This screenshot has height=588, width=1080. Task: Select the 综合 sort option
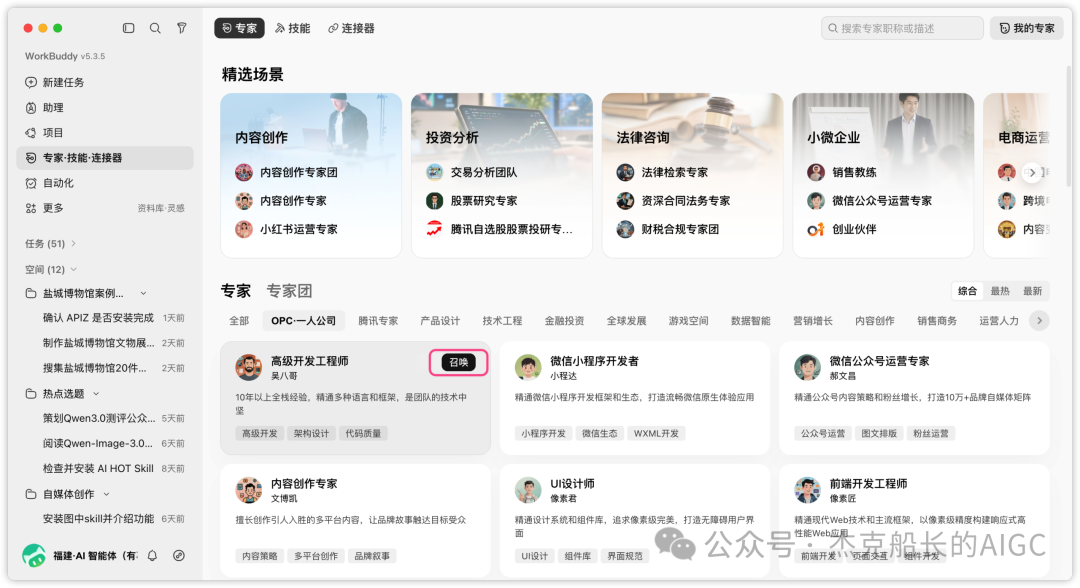[x=967, y=291]
